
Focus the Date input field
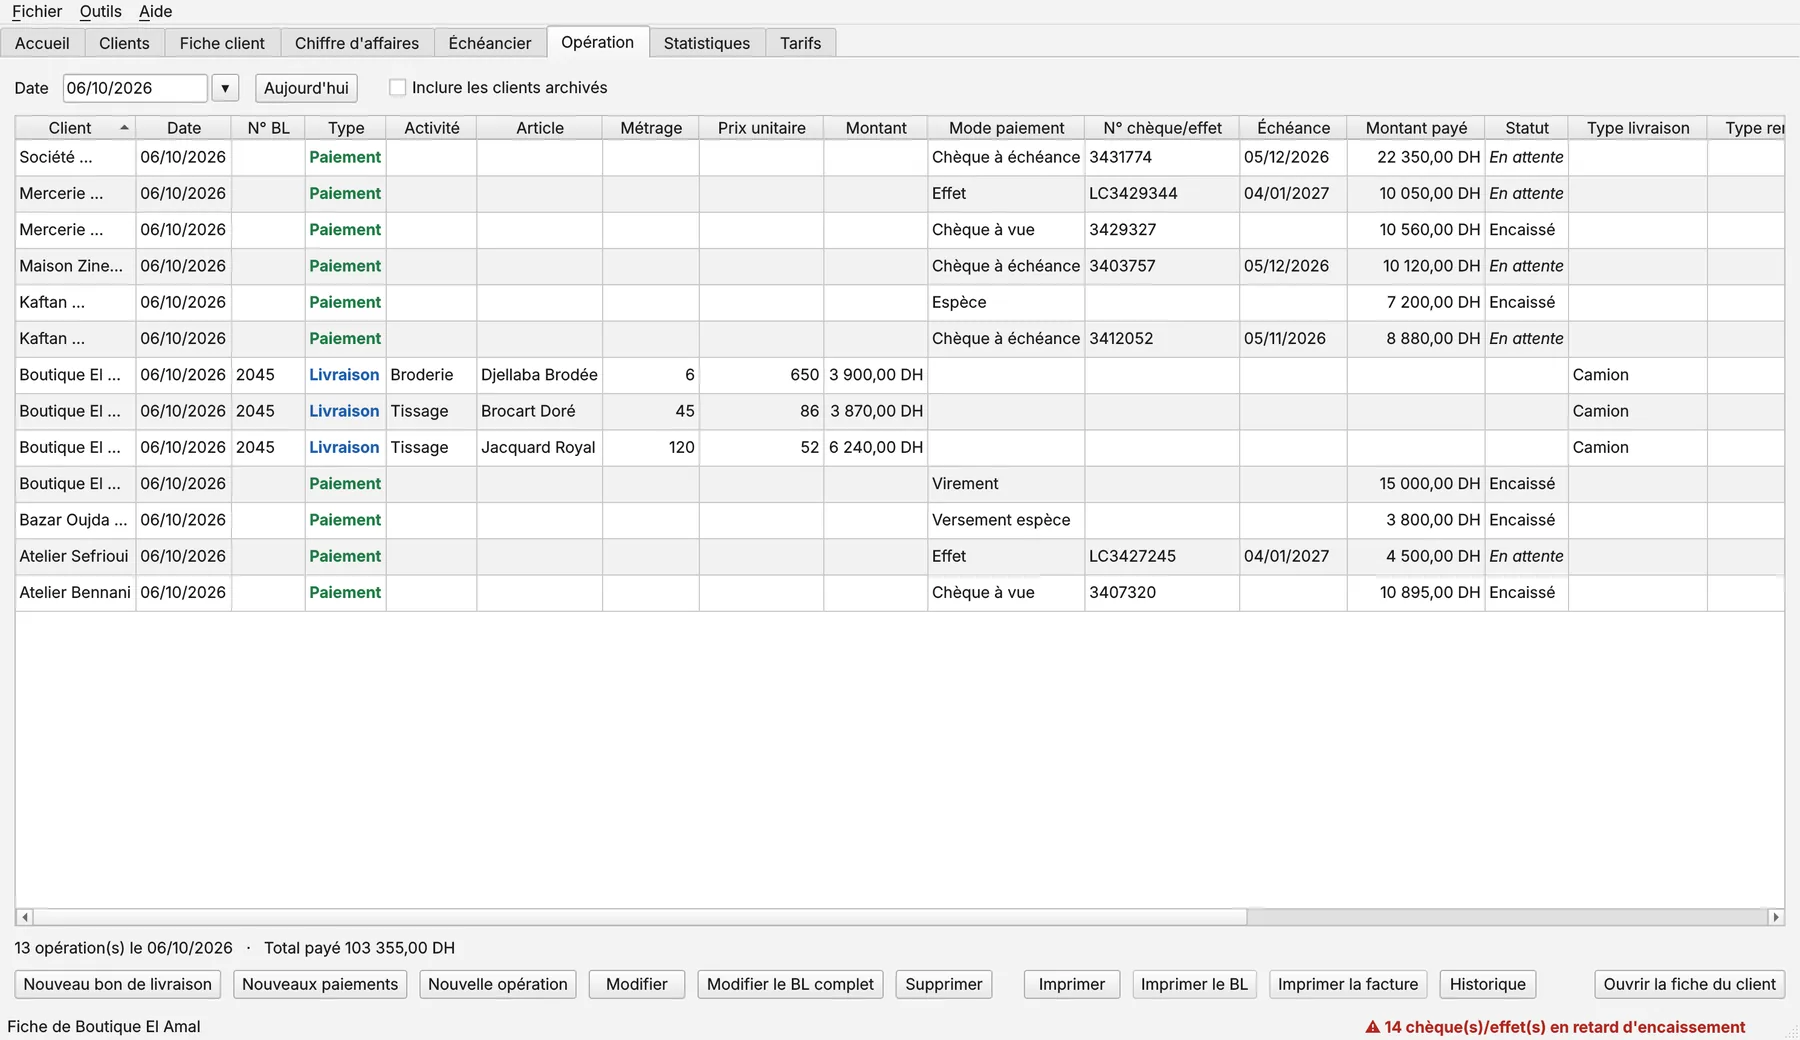coord(135,88)
